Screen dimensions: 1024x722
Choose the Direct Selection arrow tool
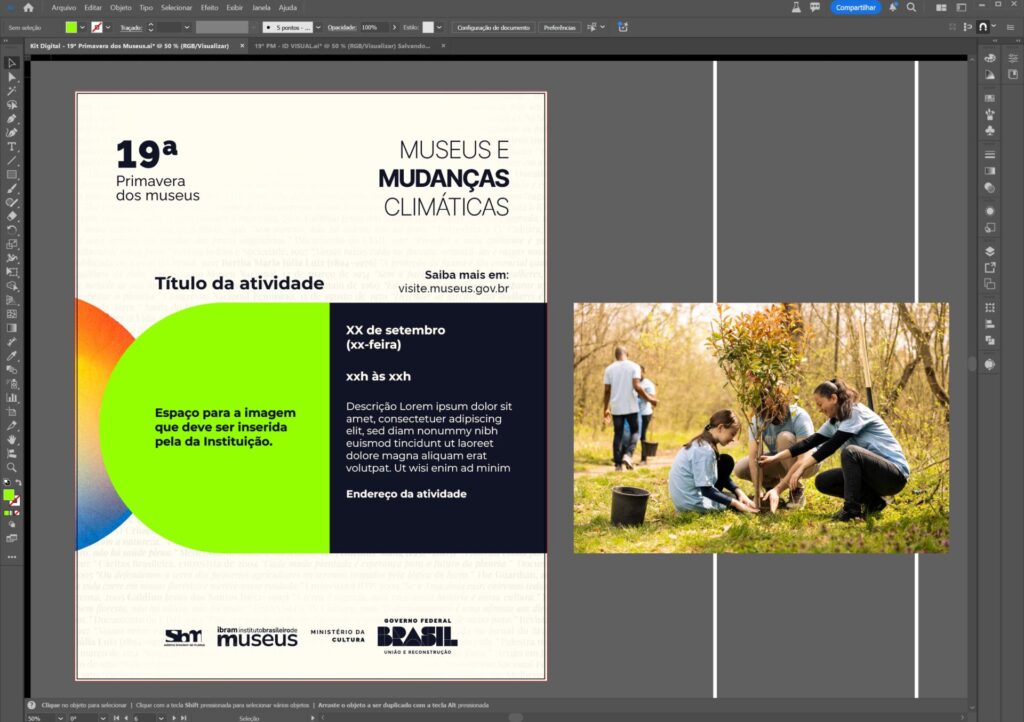pos(12,76)
